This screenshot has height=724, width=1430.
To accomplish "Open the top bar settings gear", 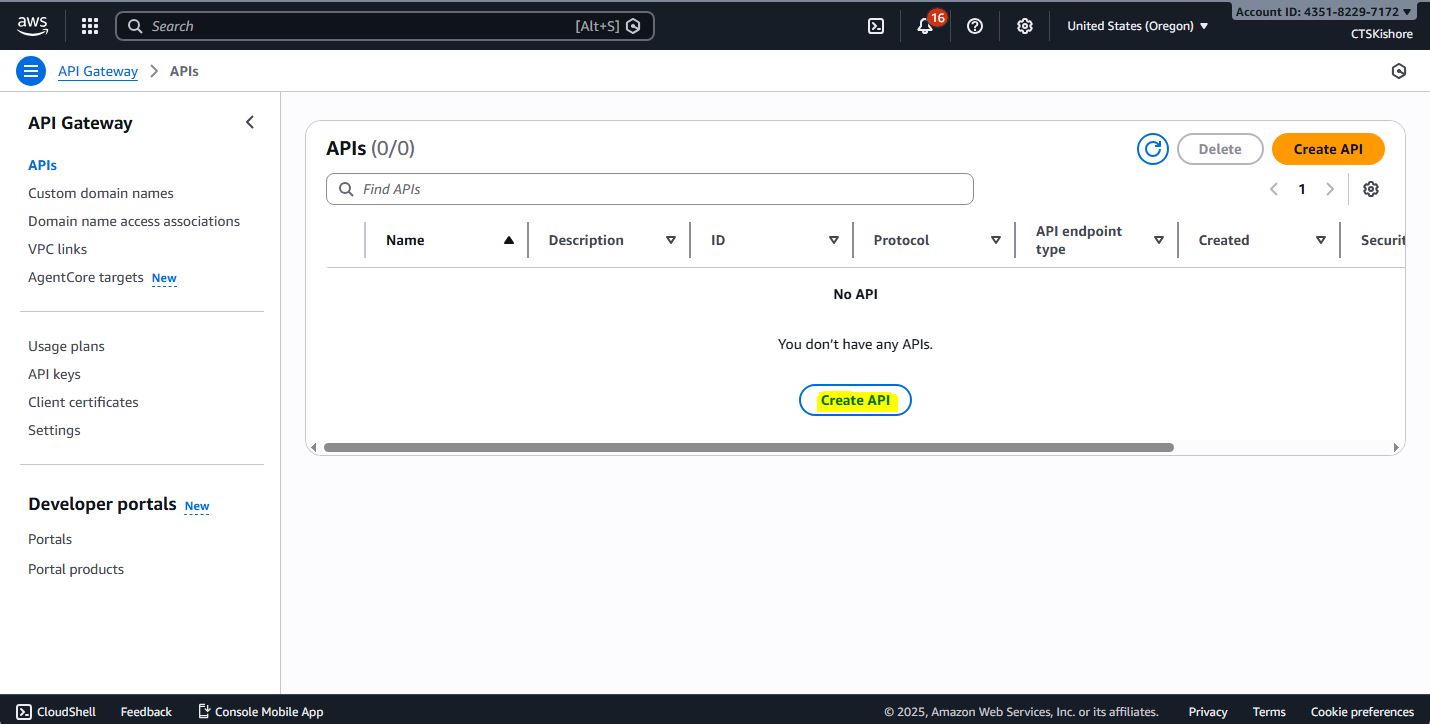I will 1024,26.
